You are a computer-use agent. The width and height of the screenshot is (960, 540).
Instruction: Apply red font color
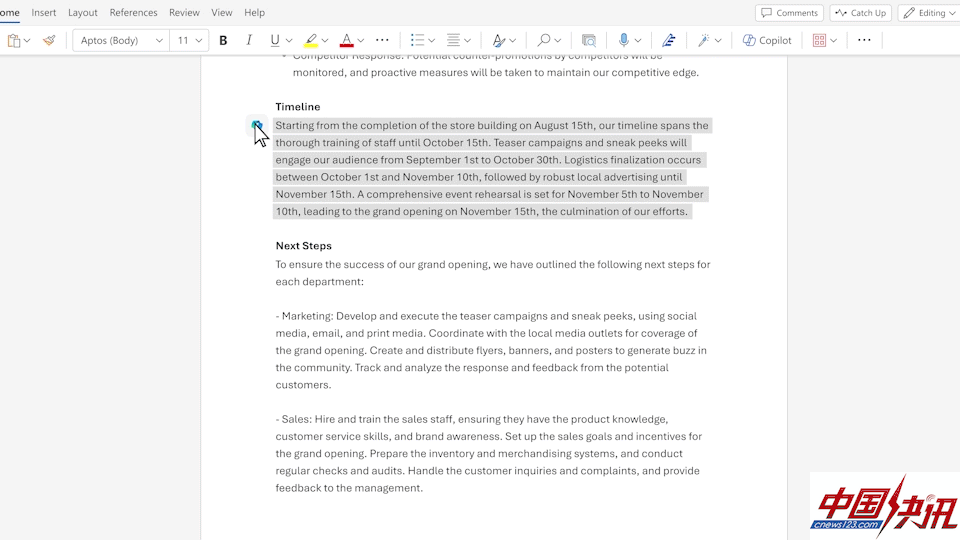click(x=347, y=40)
